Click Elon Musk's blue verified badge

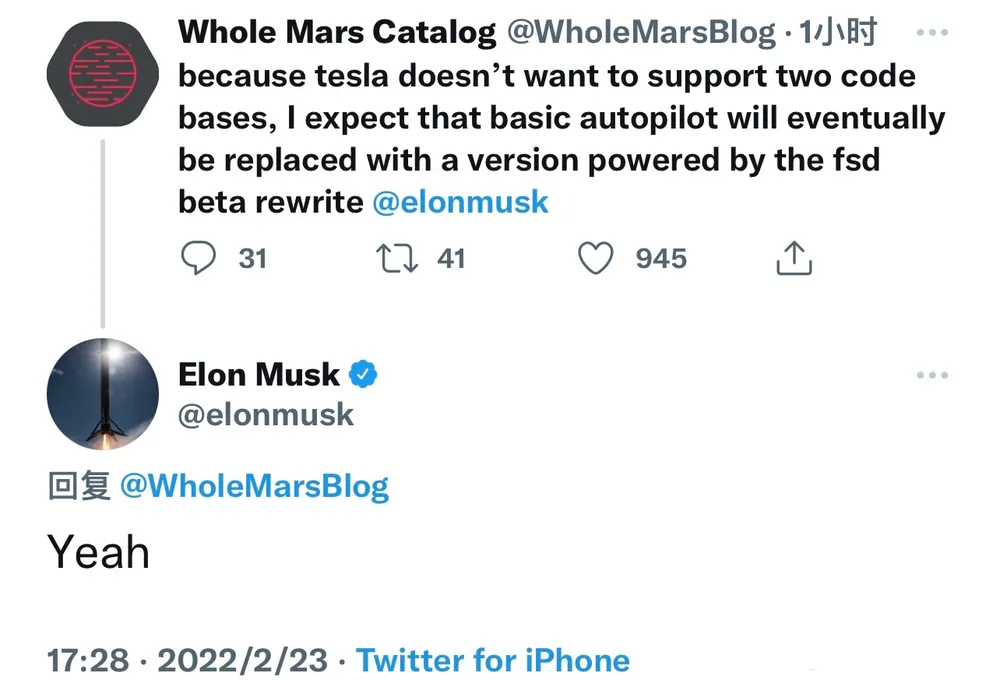(363, 374)
